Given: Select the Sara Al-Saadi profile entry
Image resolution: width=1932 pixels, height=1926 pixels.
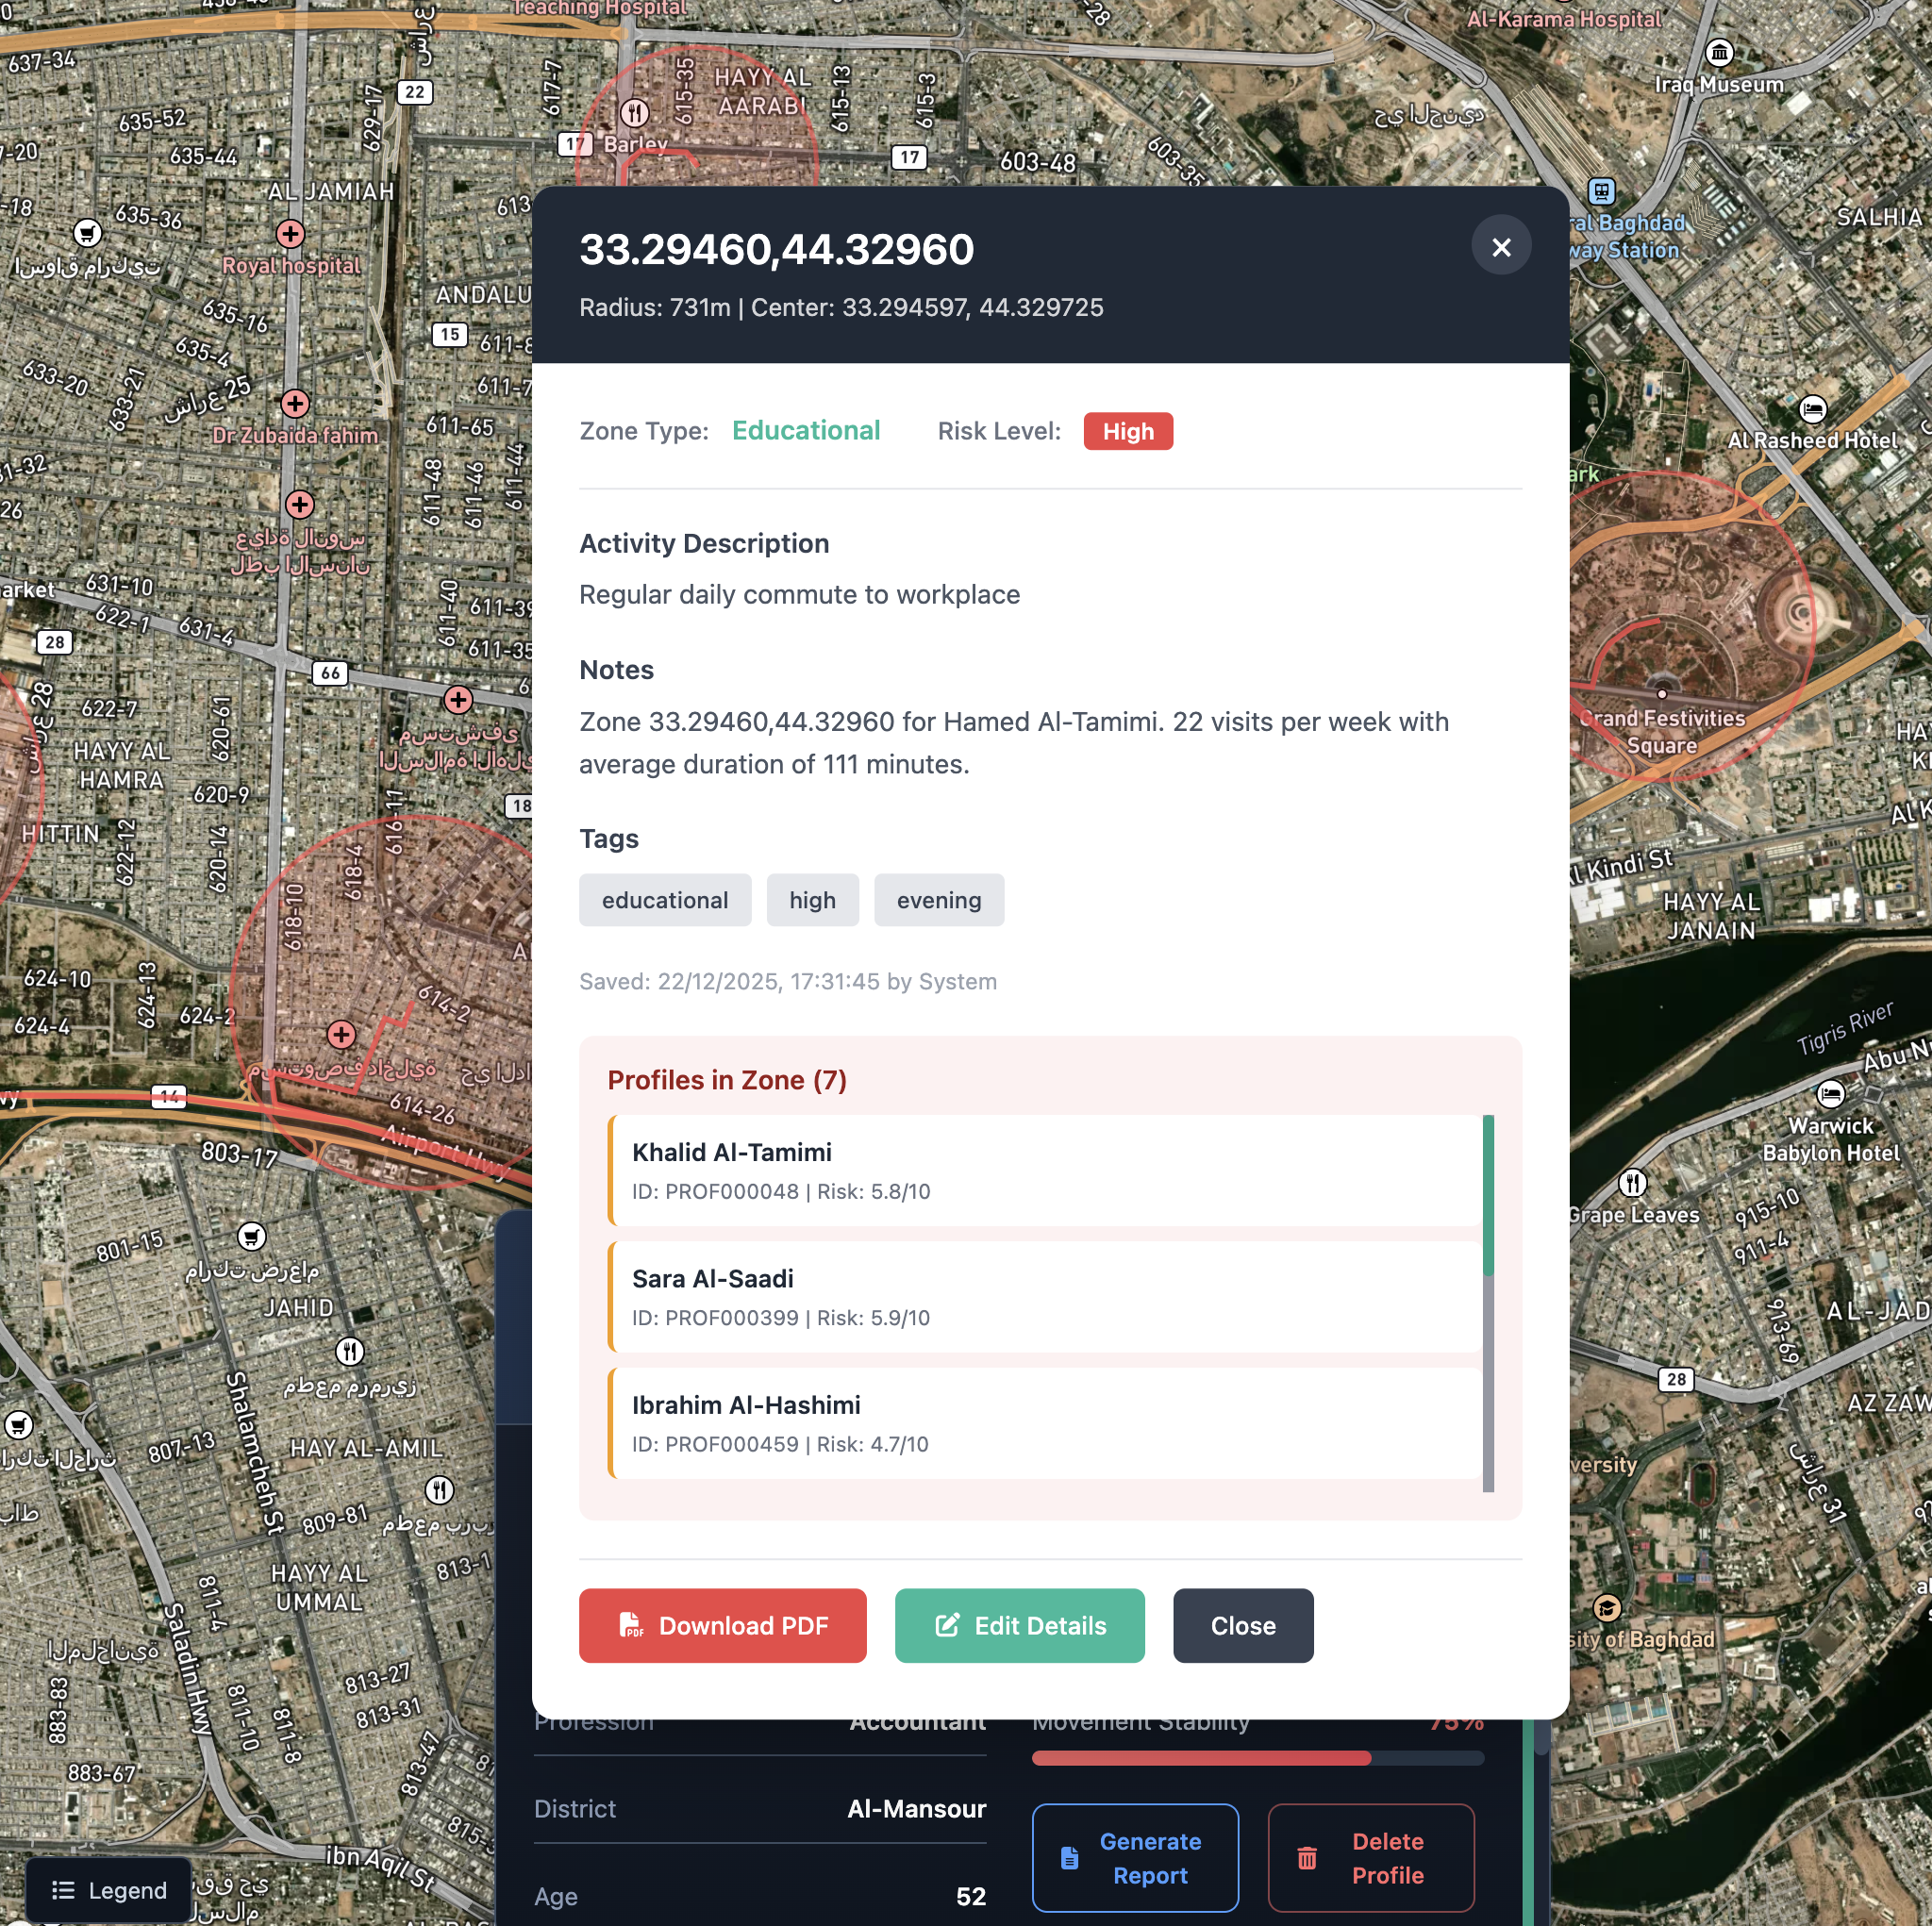Looking at the screenshot, I should tap(1045, 1297).
